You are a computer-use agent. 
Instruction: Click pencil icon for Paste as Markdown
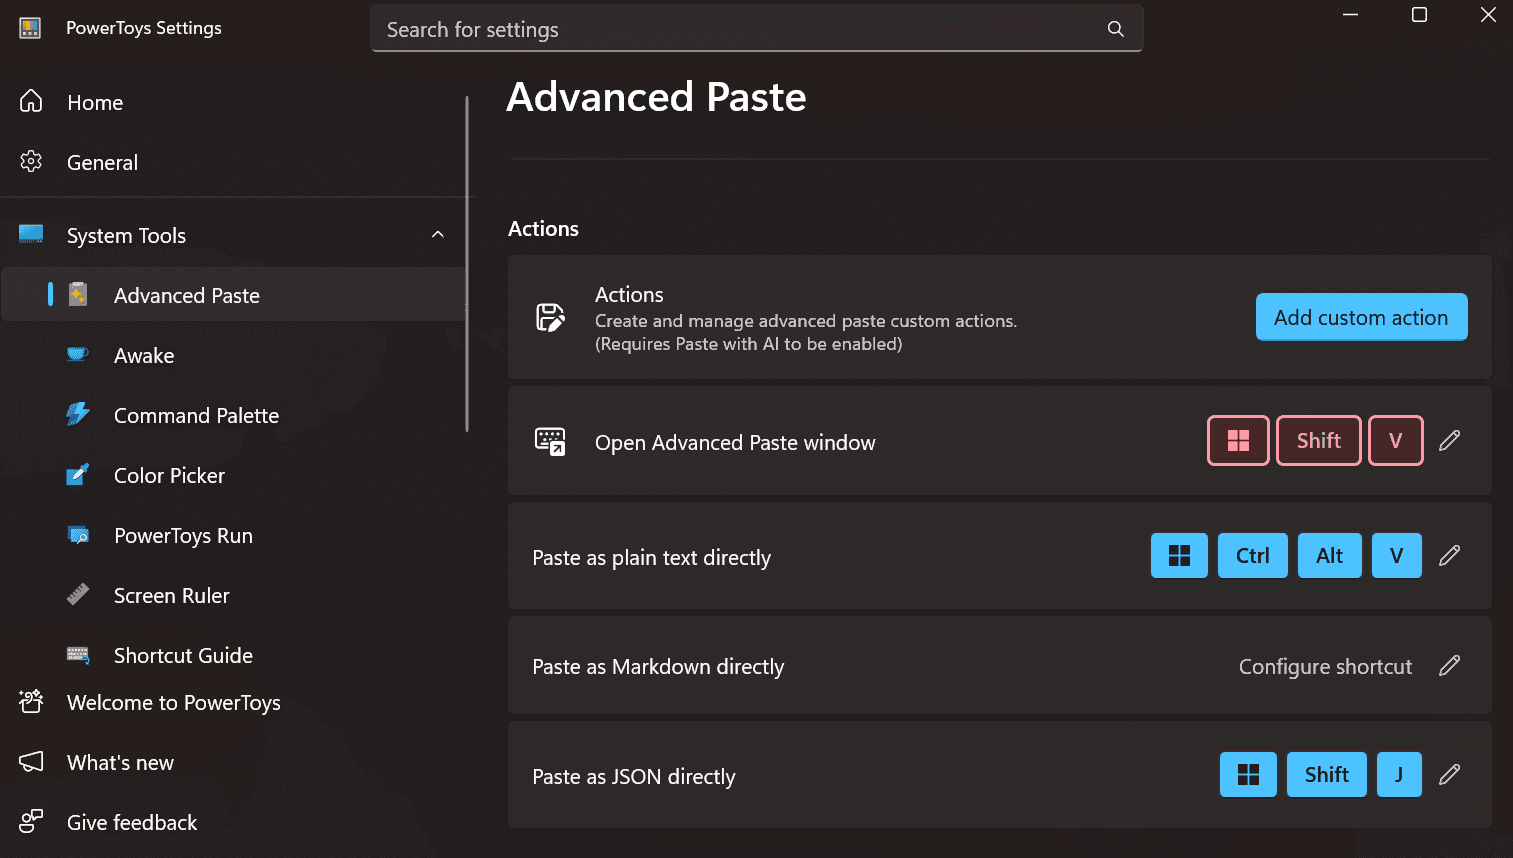[1449, 666]
